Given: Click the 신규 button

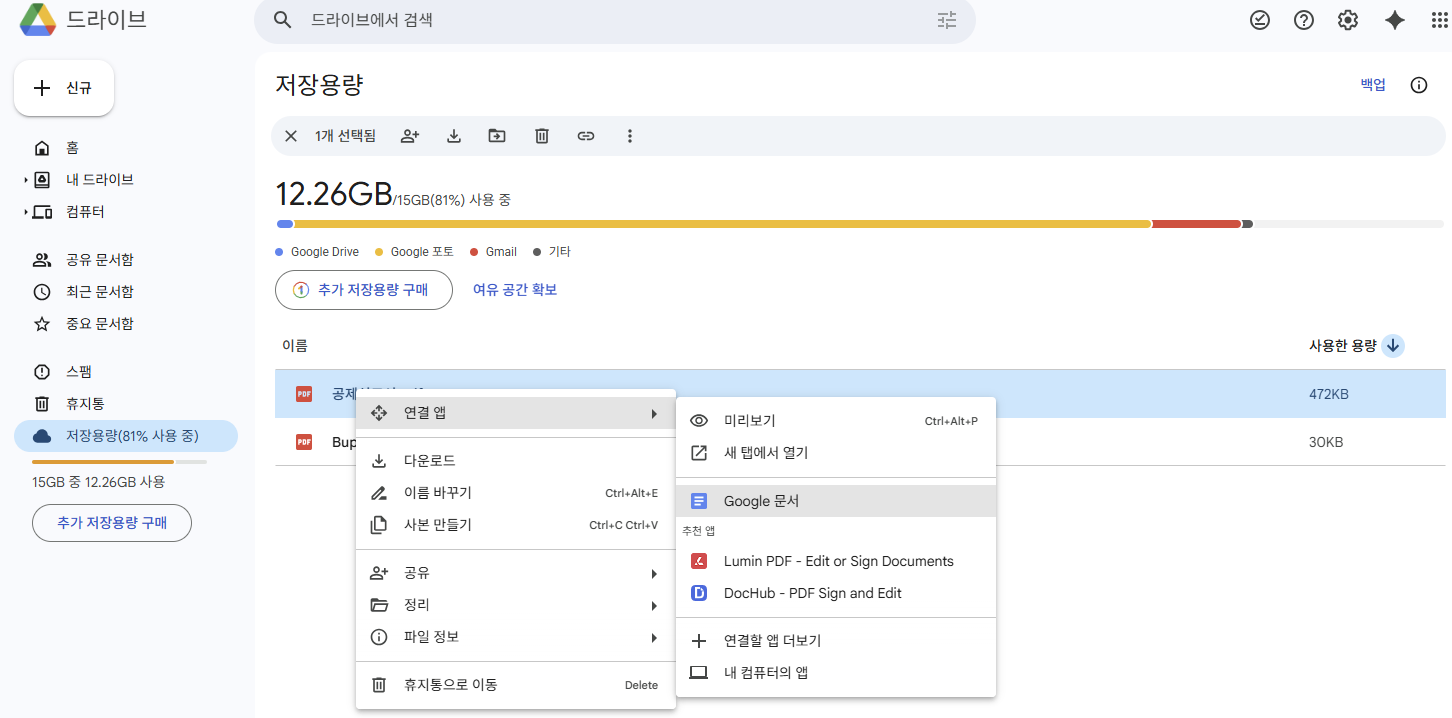Looking at the screenshot, I should 63,88.
